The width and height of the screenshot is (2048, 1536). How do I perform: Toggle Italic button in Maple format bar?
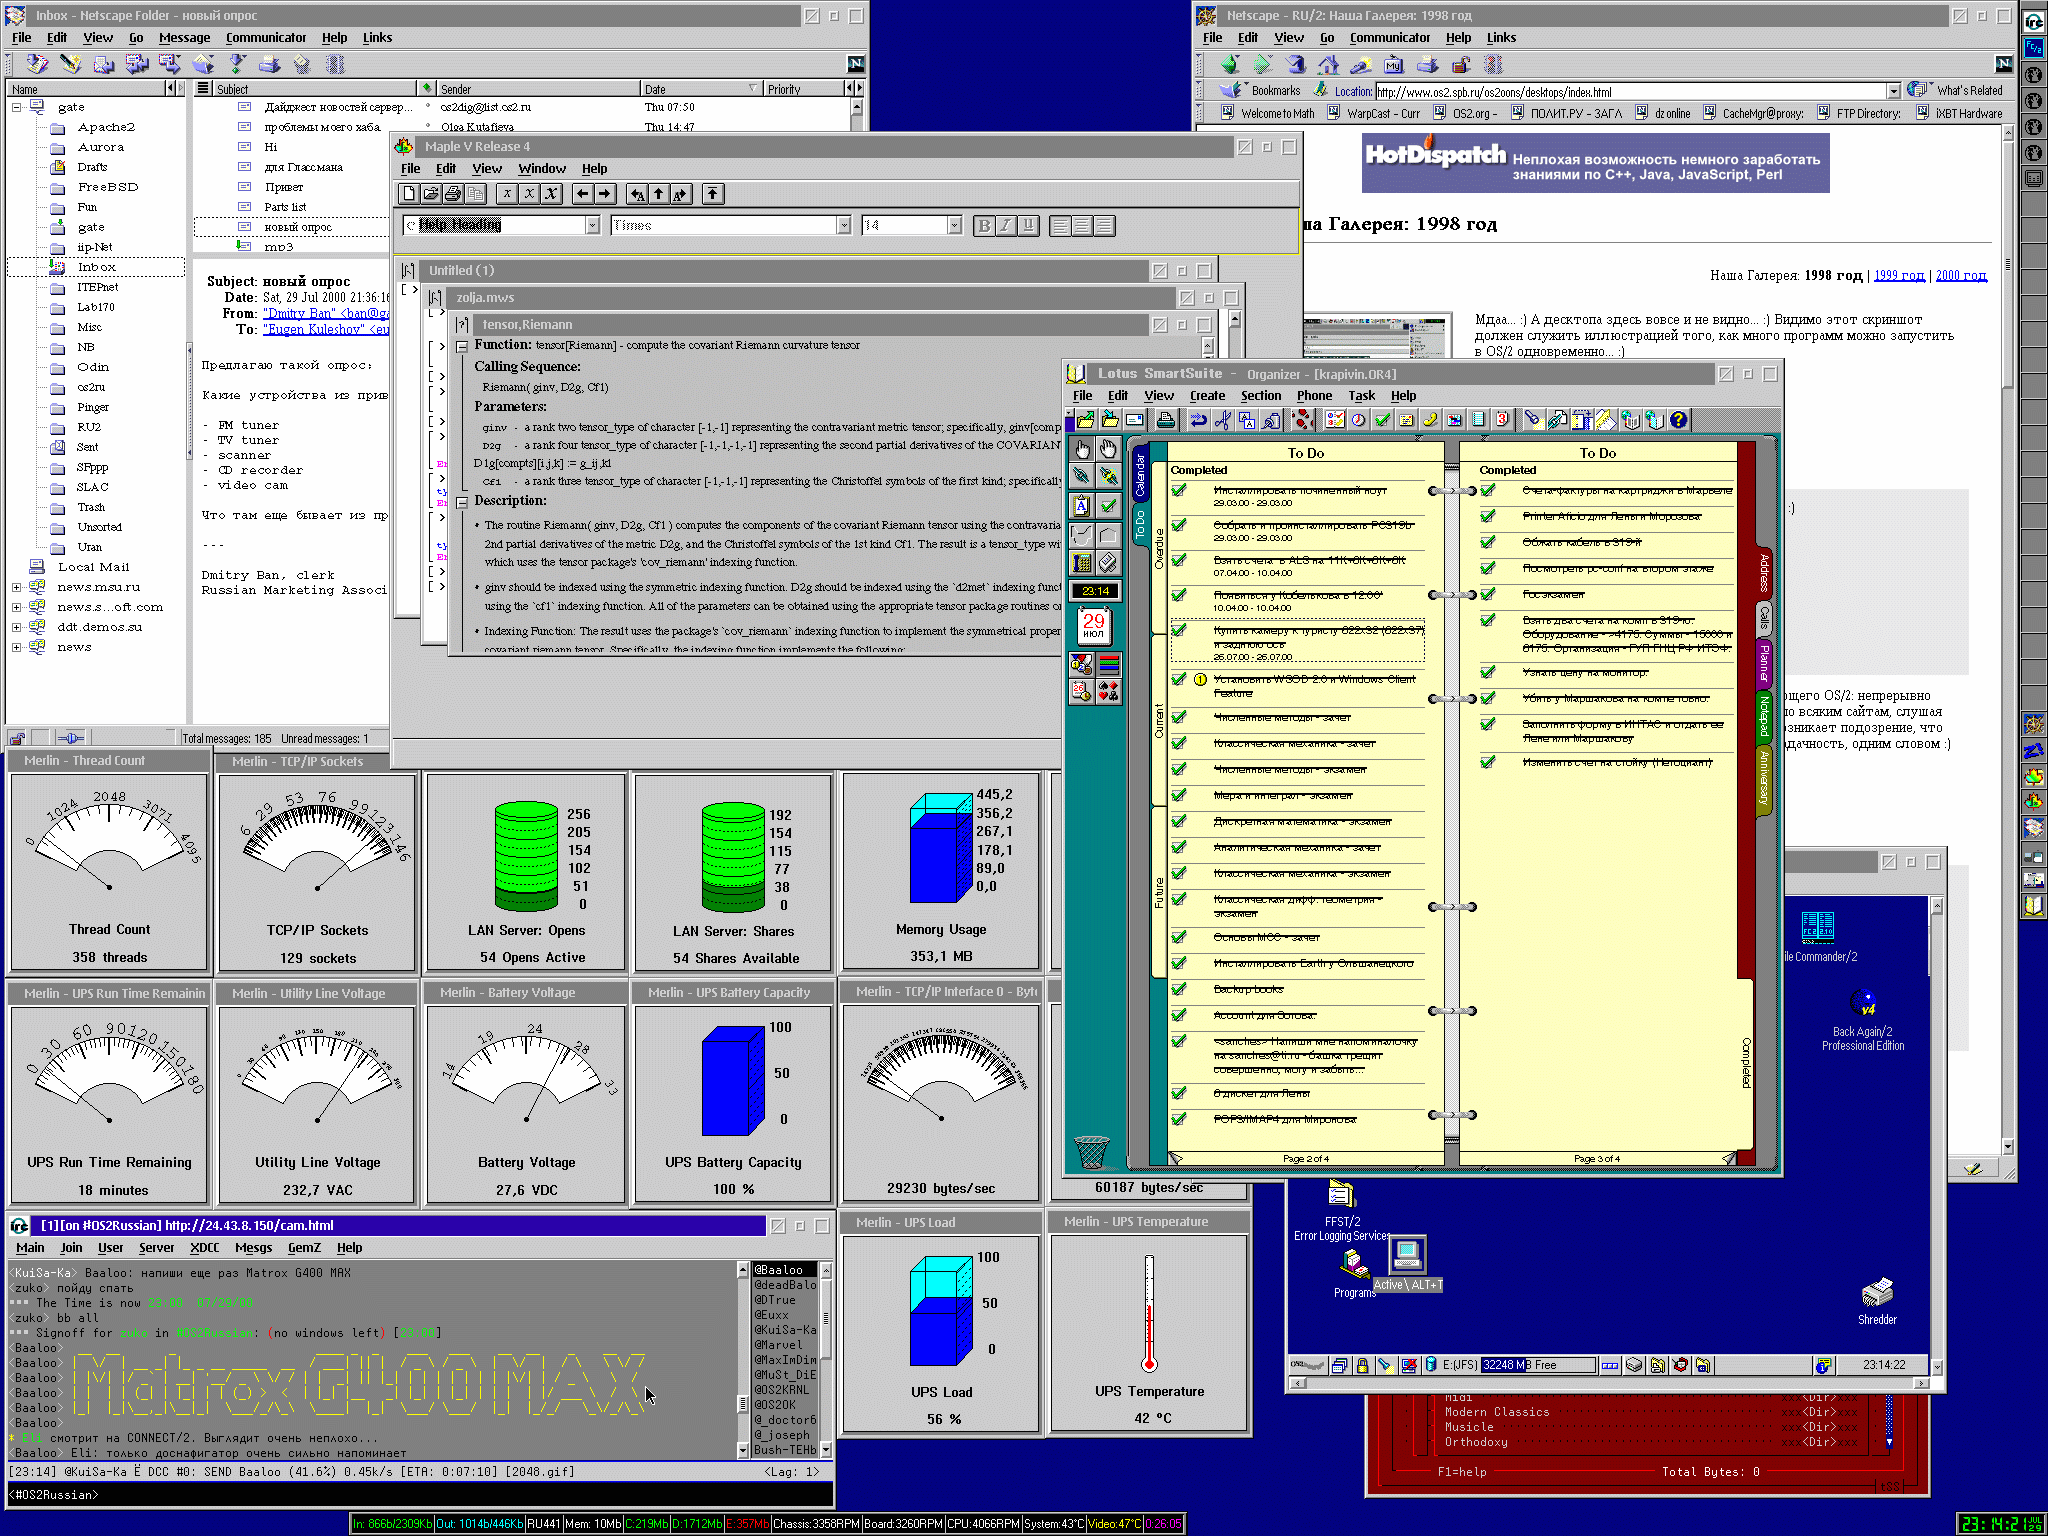pyautogui.click(x=1006, y=226)
